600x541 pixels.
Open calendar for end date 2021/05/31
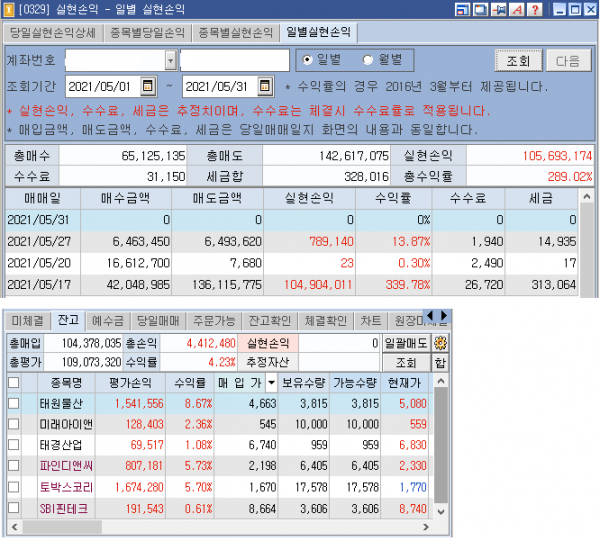pyautogui.click(x=264, y=86)
